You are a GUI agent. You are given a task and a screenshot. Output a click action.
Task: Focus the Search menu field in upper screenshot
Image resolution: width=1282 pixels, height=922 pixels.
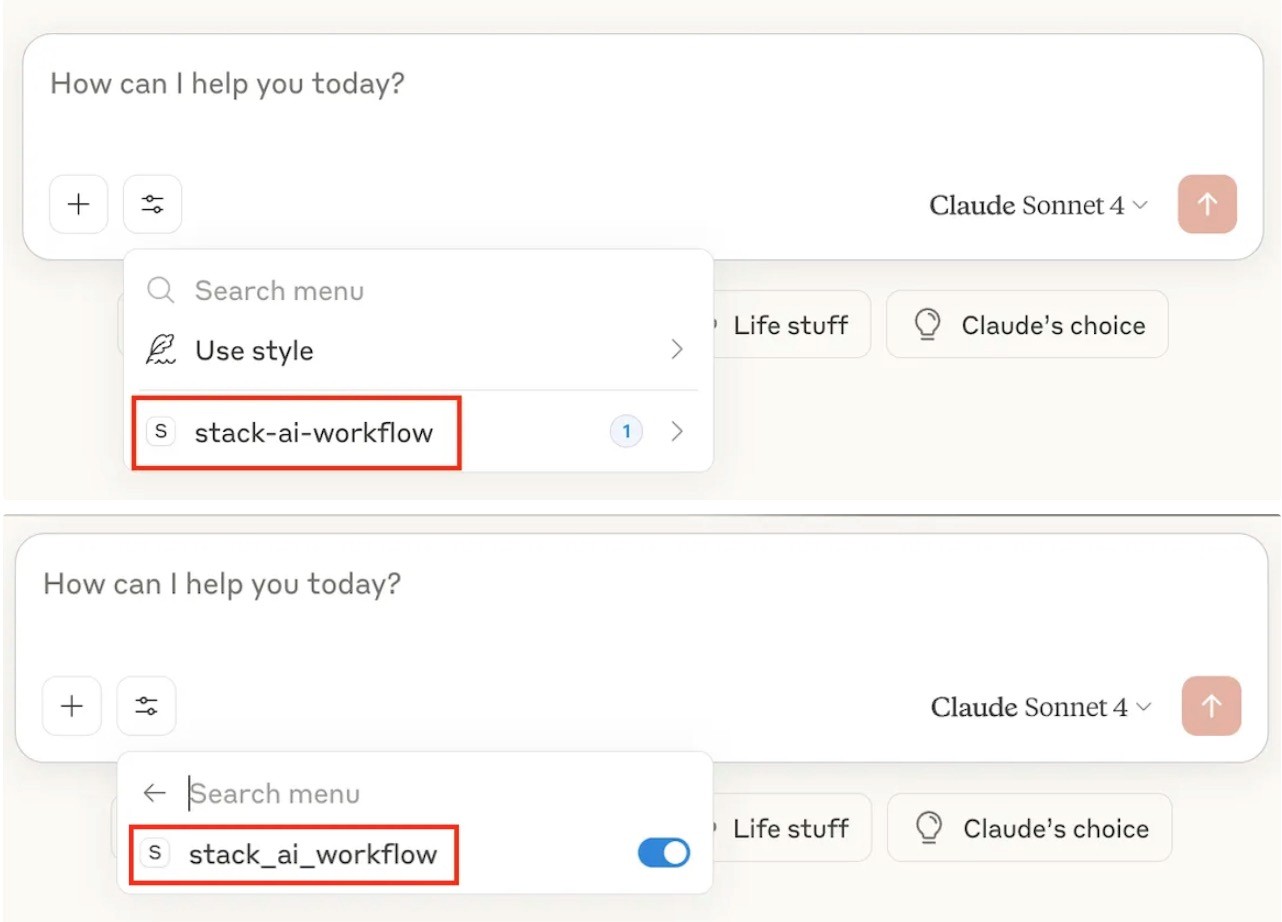click(x=420, y=291)
